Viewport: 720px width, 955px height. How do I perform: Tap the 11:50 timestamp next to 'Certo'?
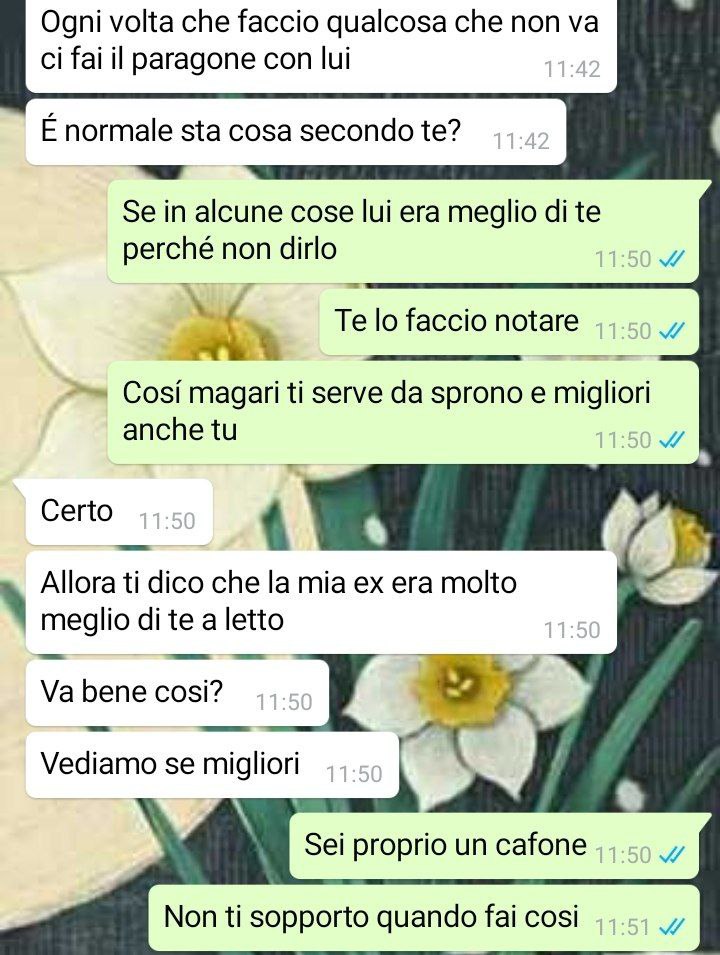pyautogui.click(x=167, y=521)
